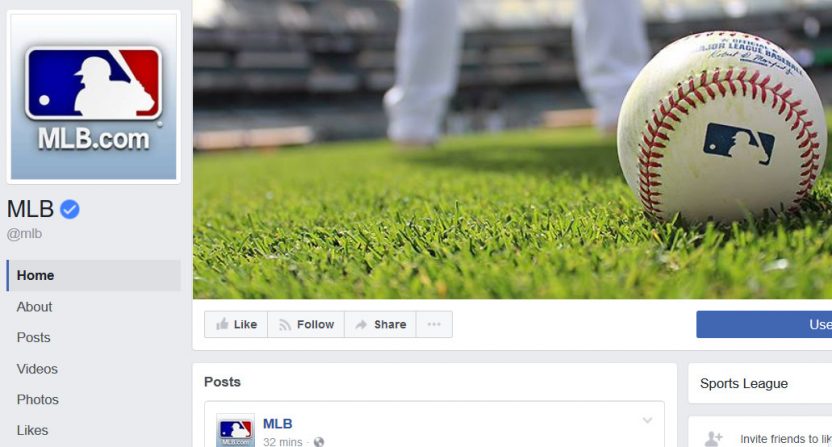Open the MLB.com profile picture
This screenshot has width=832, height=447.
click(x=93, y=97)
